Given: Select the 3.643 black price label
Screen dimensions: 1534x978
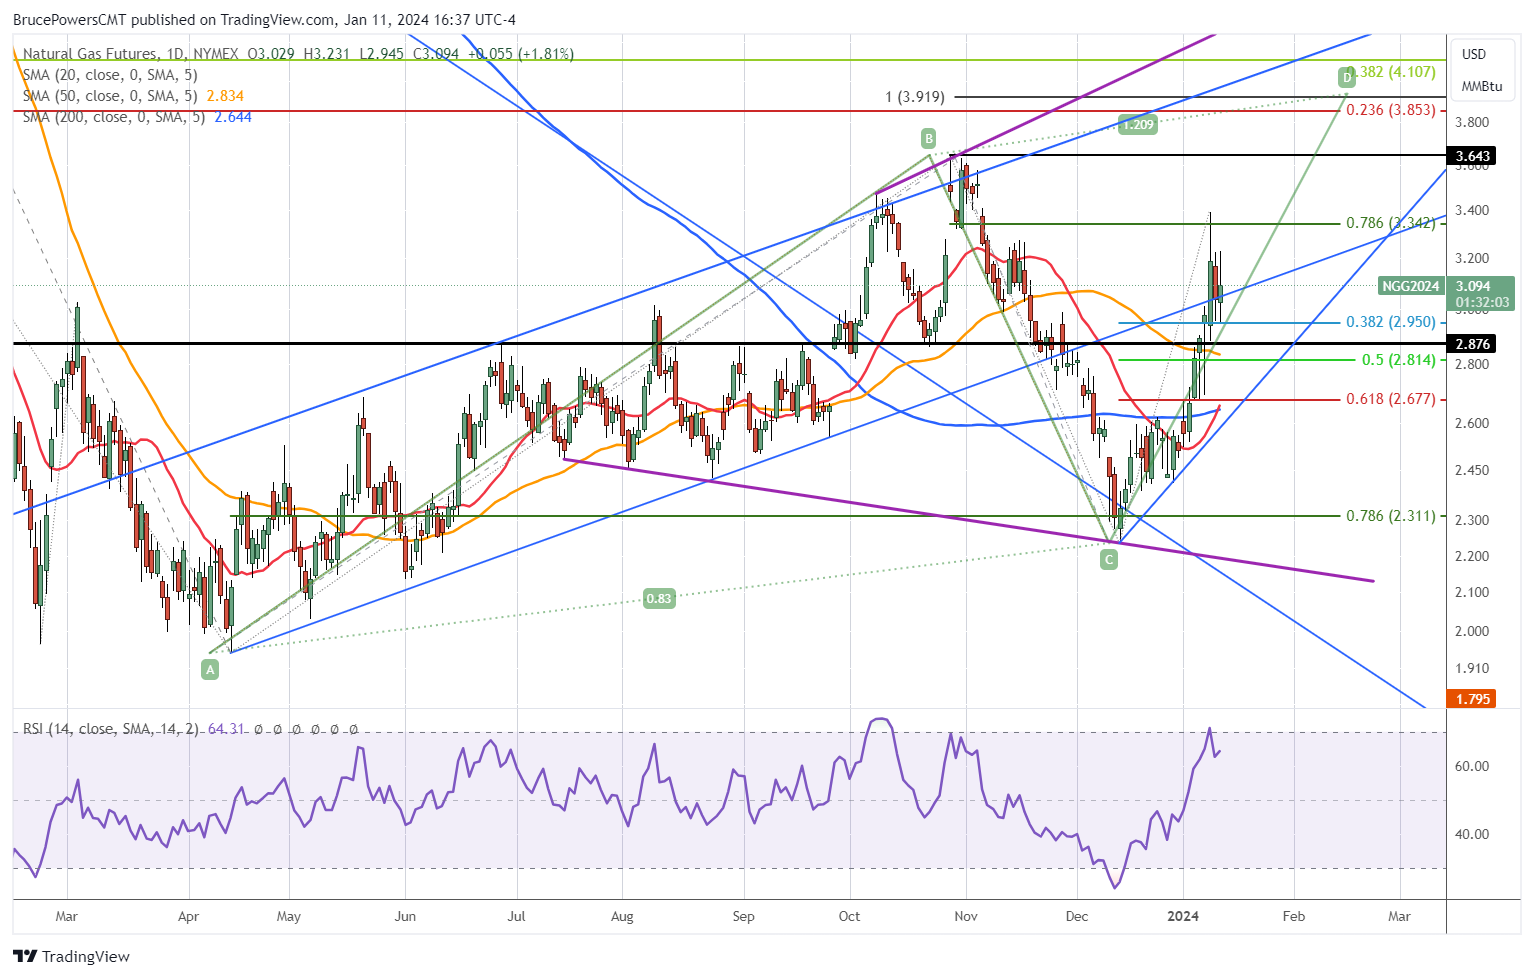Looking at the screenshot, I should pos(1472,156).
